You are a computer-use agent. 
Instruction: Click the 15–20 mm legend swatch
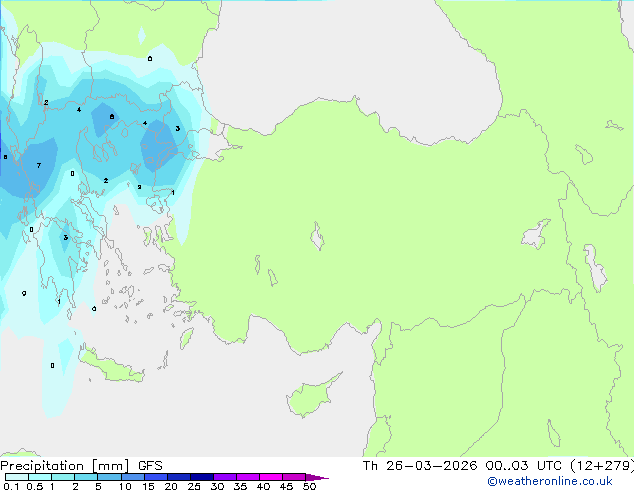click(156, 477)
